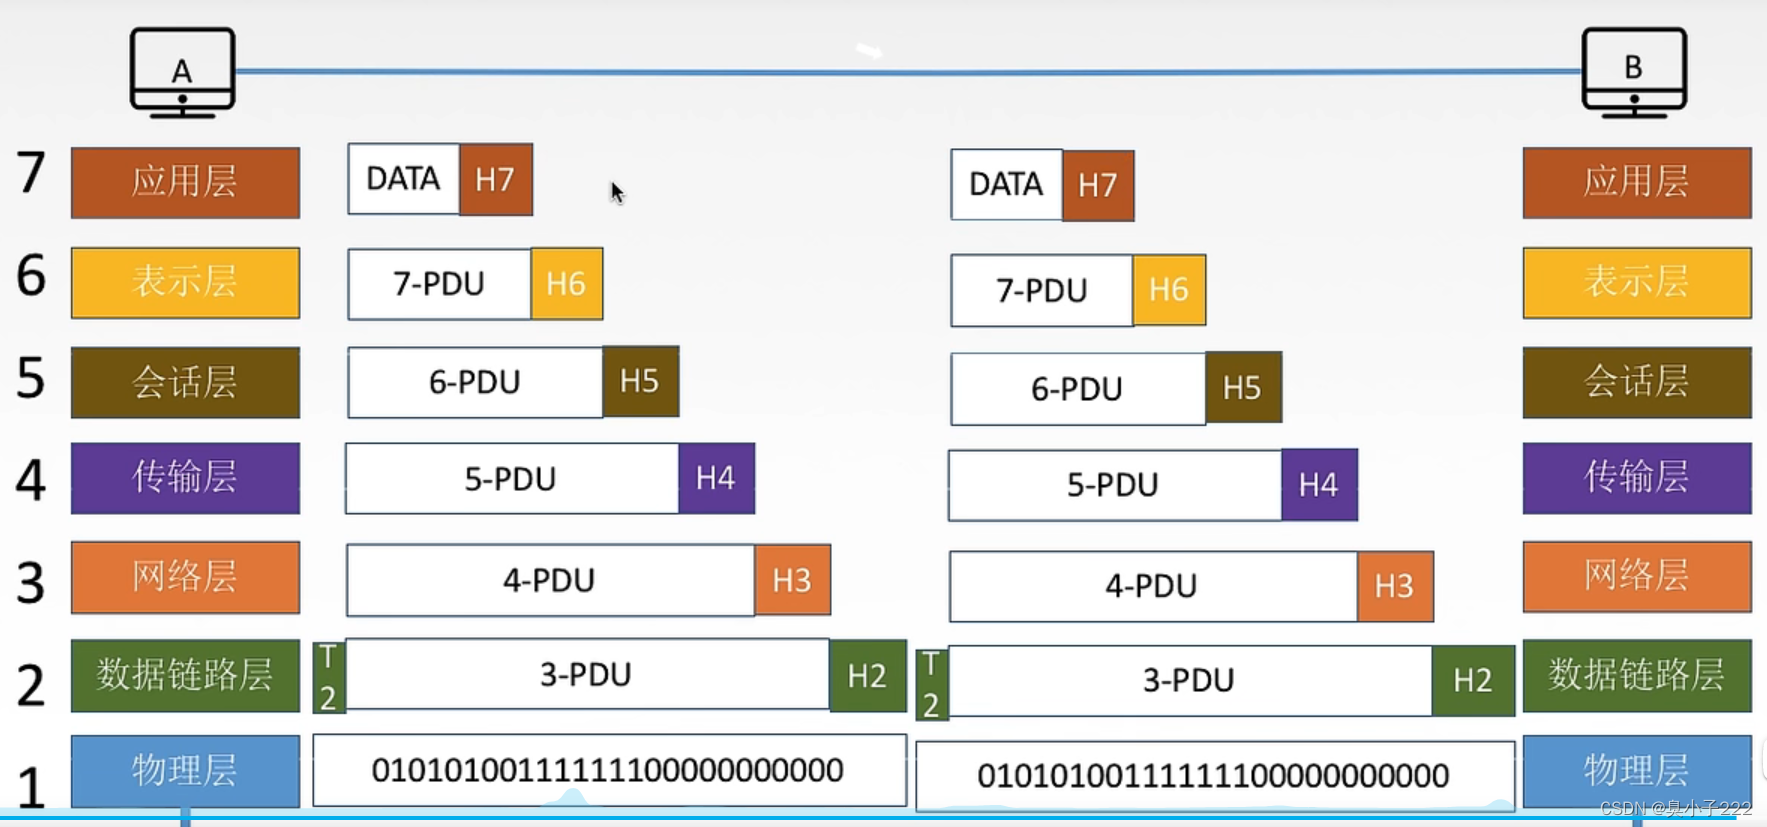Select the T2 trailer on host A side

329,677
